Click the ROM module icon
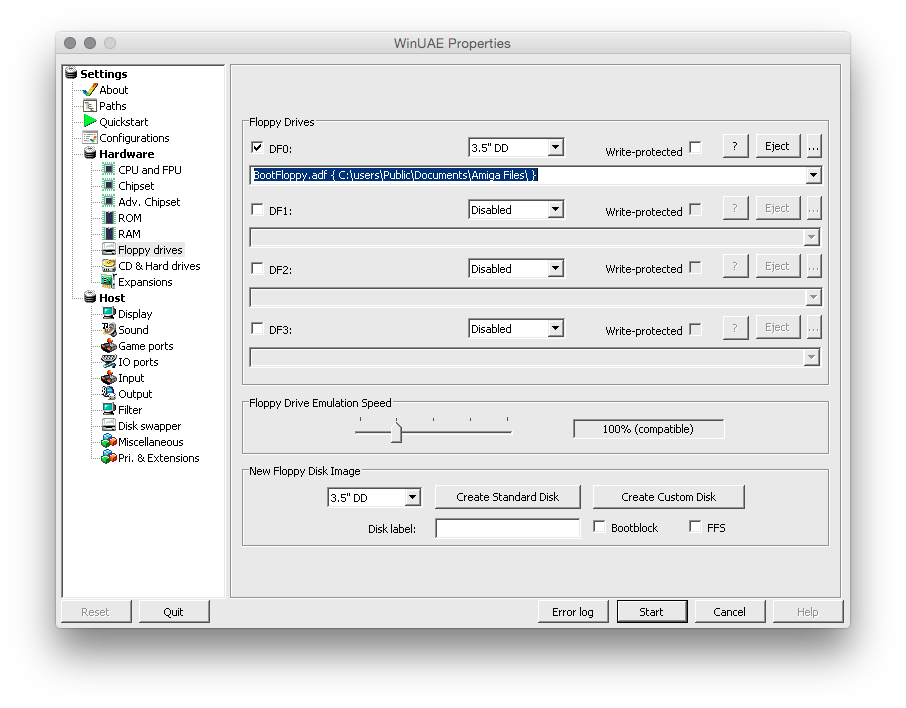906x708 pixels. (108, 217)
